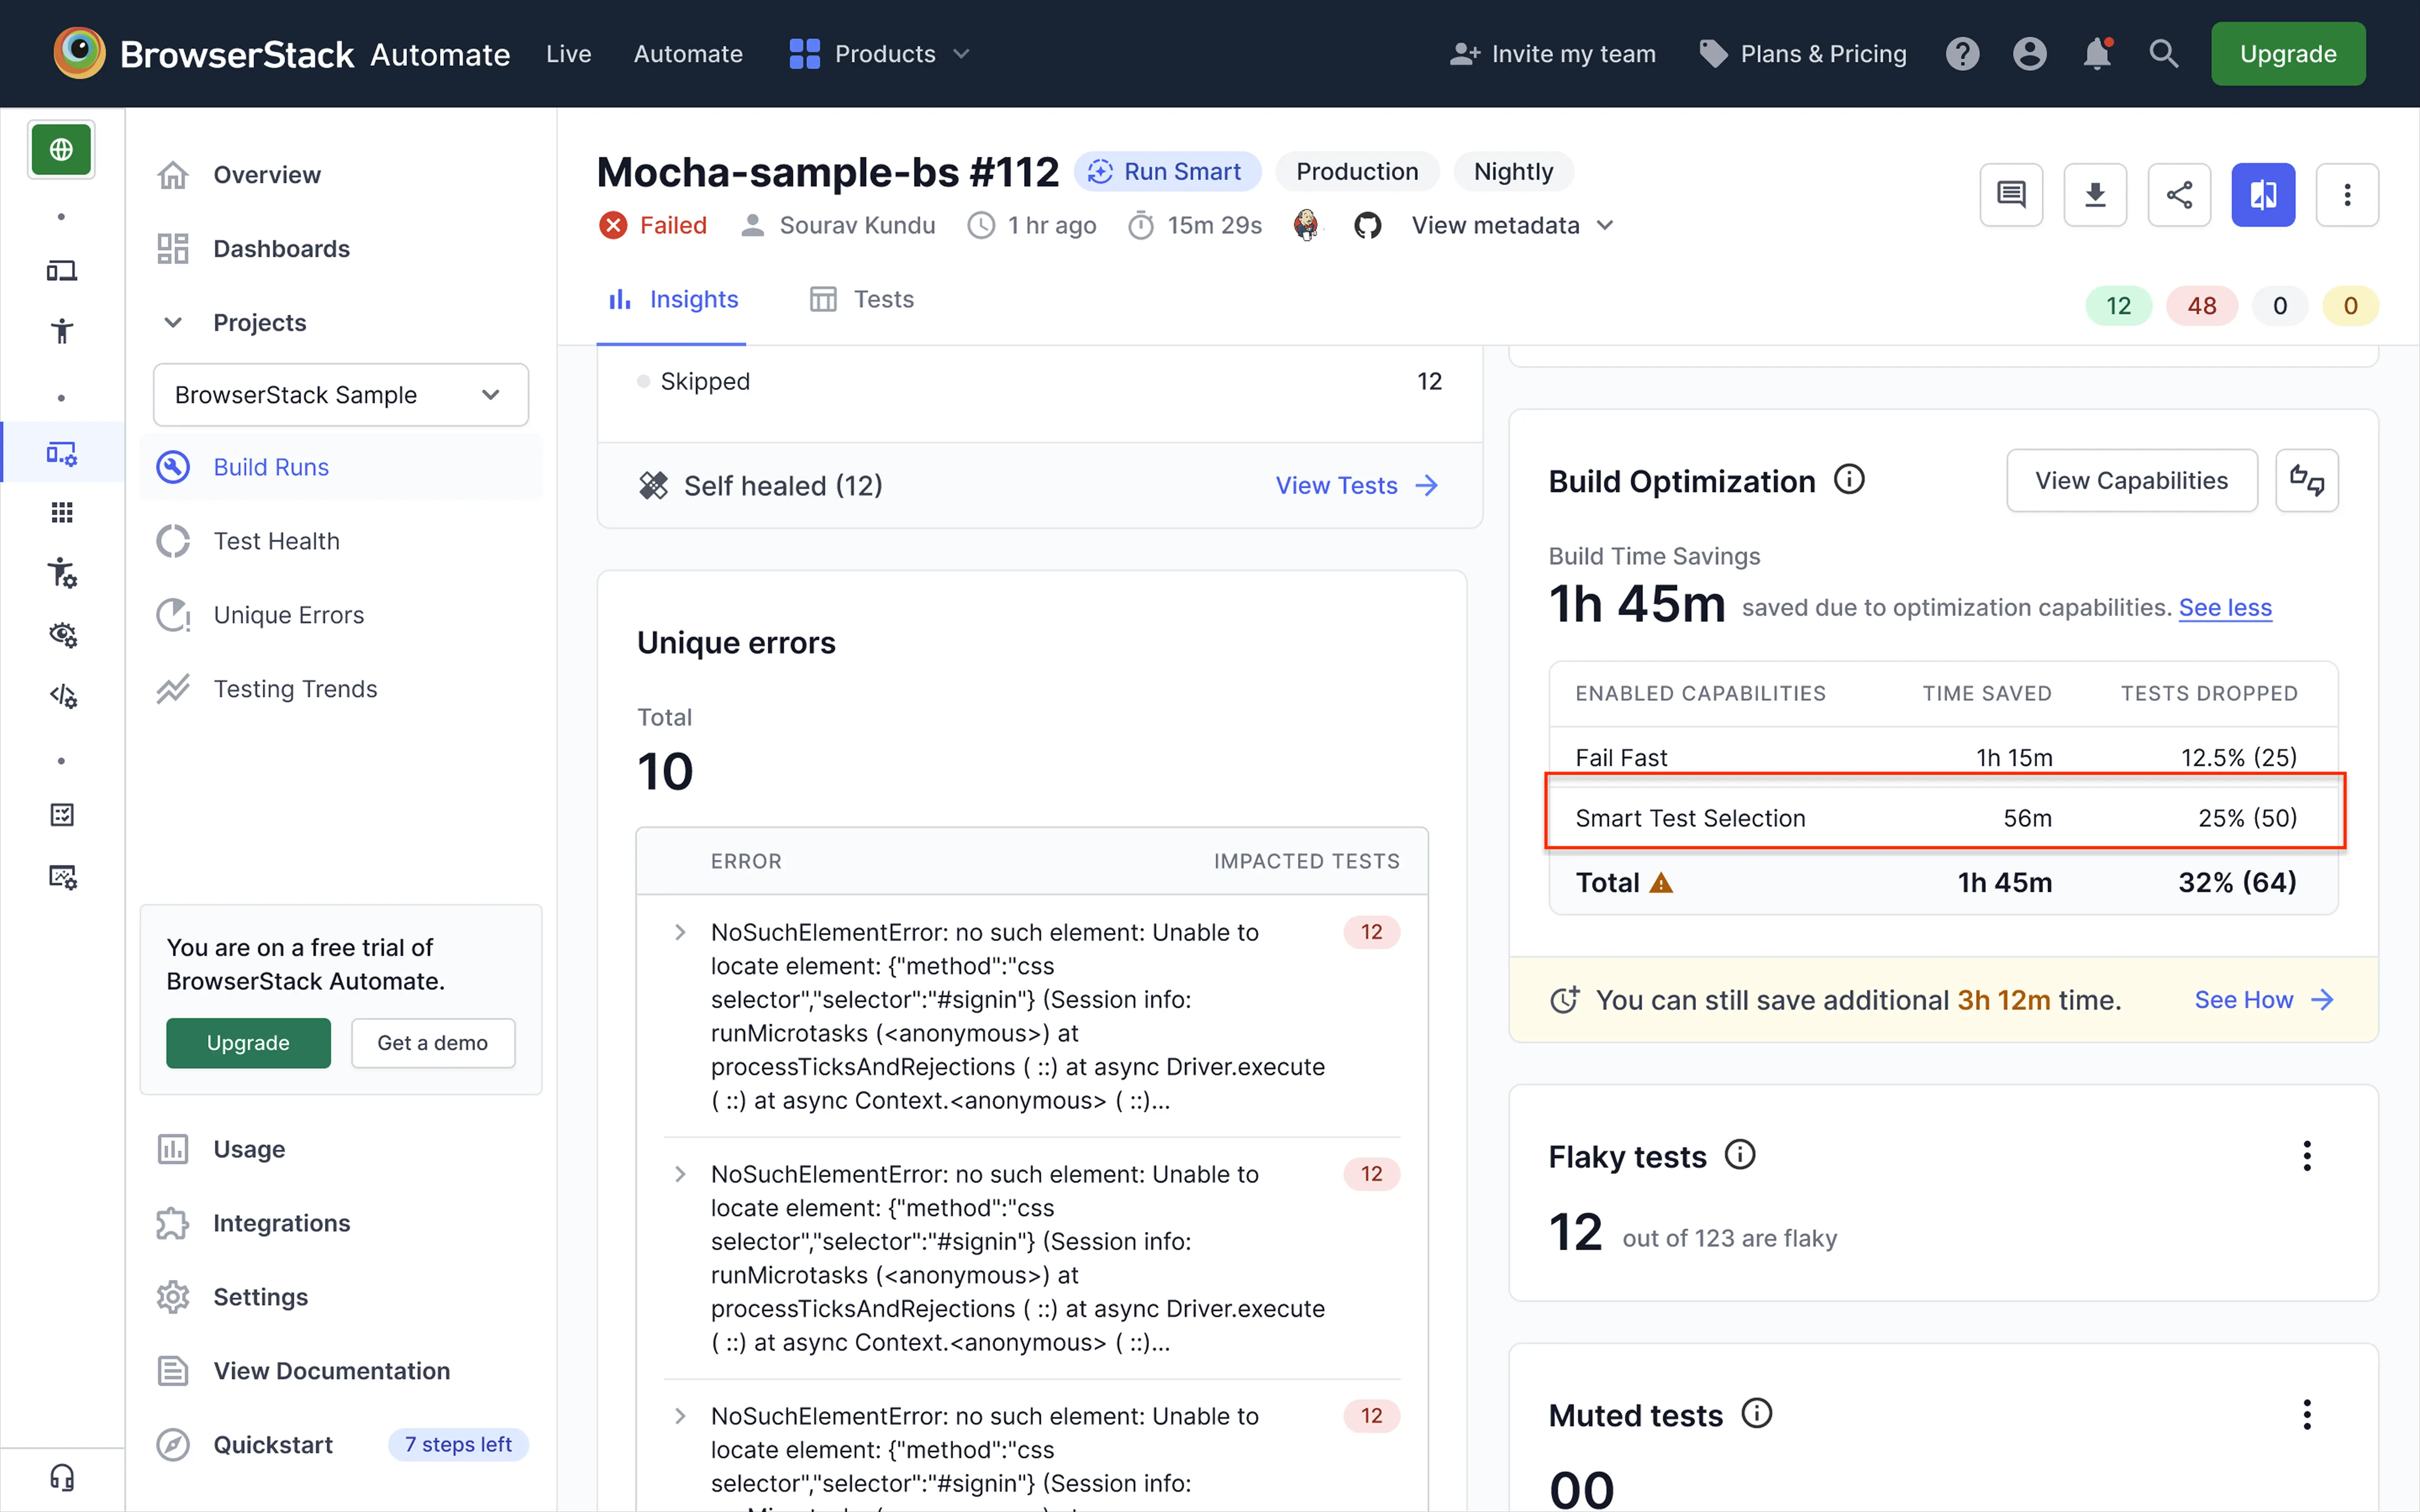Expand the View metadata dropdown
Viewport: 2420px width, 1512px height.
point(1512,225)
